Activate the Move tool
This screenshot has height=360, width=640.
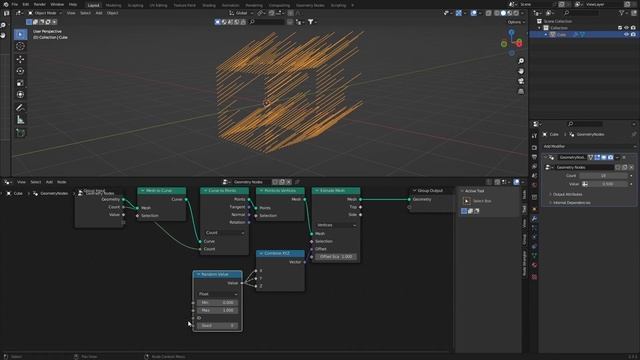click(20, 59)
